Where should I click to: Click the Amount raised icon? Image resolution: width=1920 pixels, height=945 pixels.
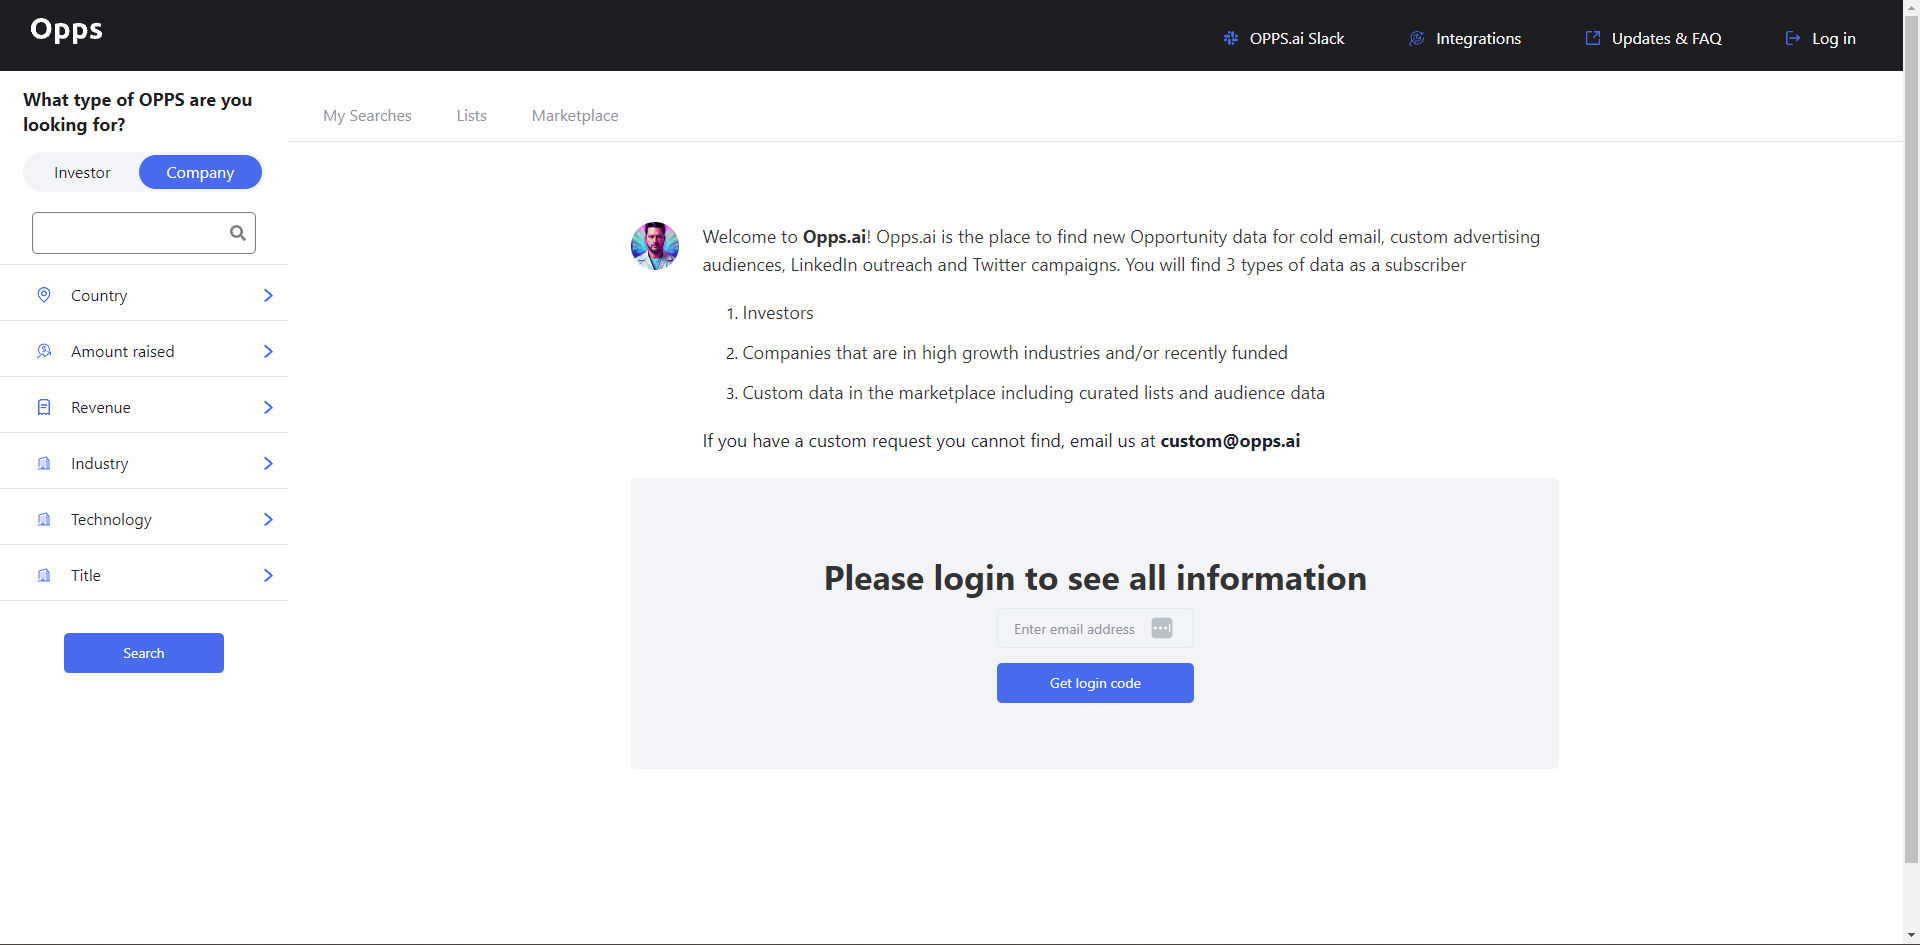44,351
